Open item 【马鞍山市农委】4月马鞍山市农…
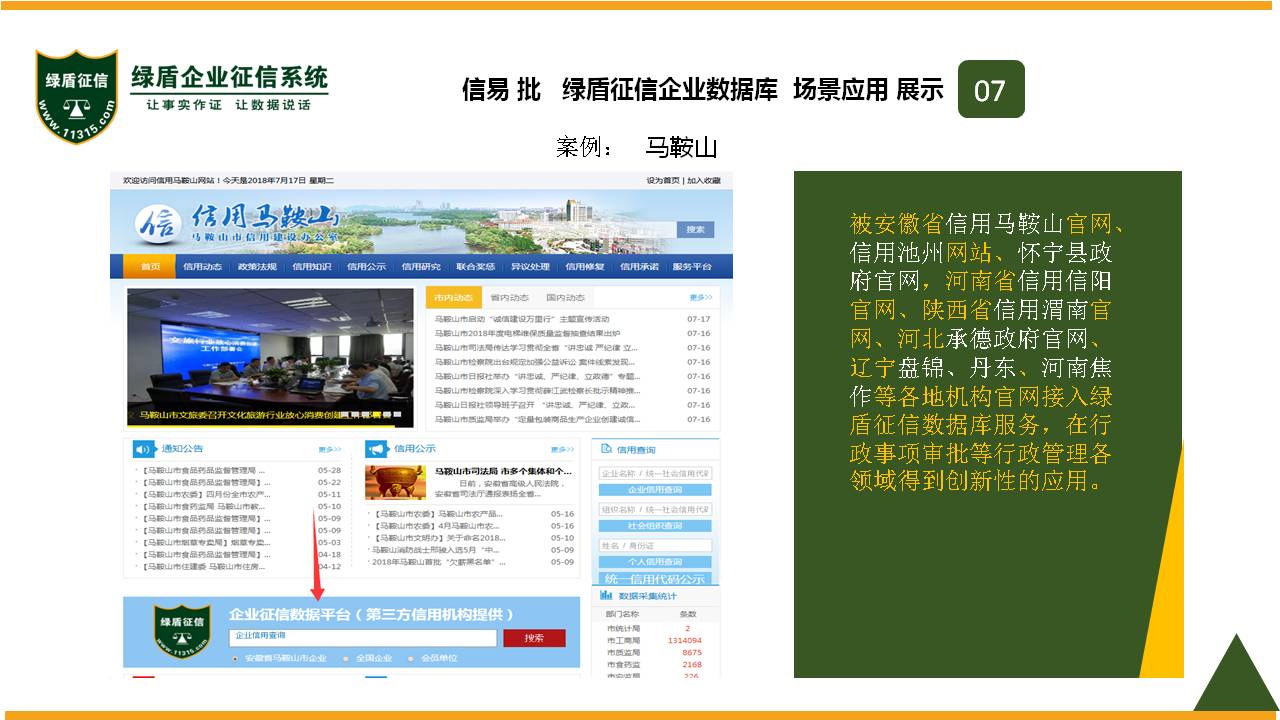Viewport: 1280px width, 720px height. pyautogui.click(x=437, y=525)
